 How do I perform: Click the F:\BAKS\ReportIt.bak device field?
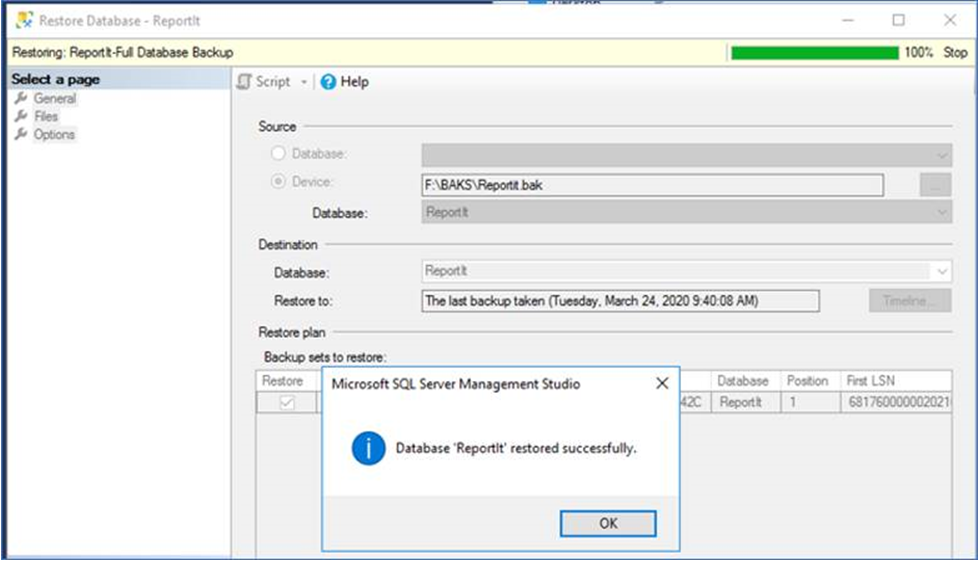point(652,185)
